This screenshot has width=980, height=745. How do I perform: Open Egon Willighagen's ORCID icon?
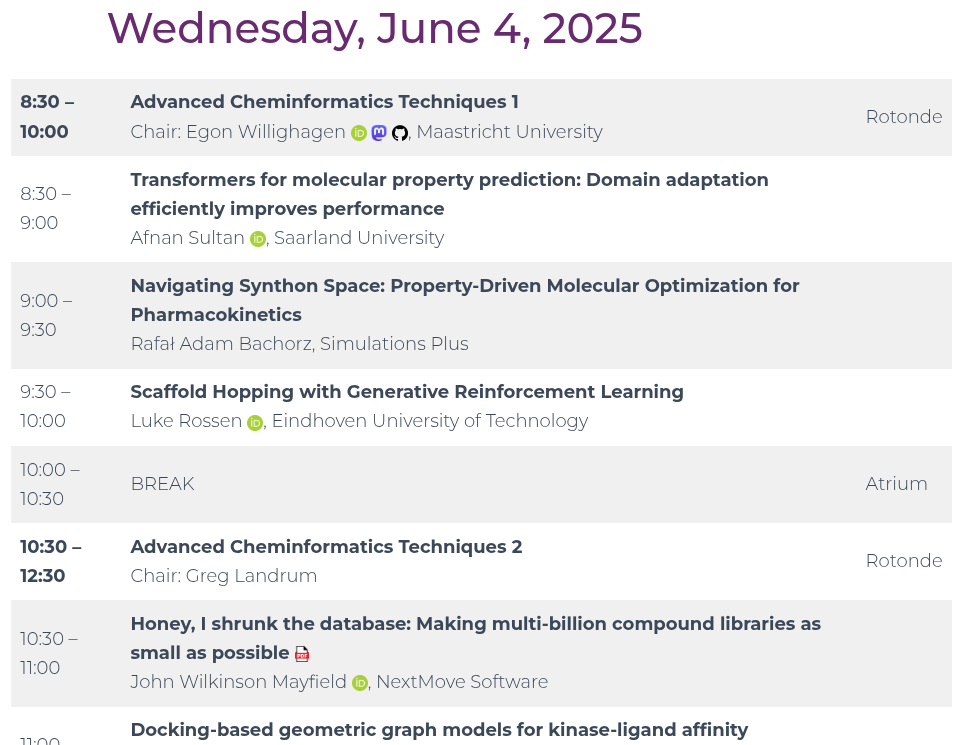point(359,133)
